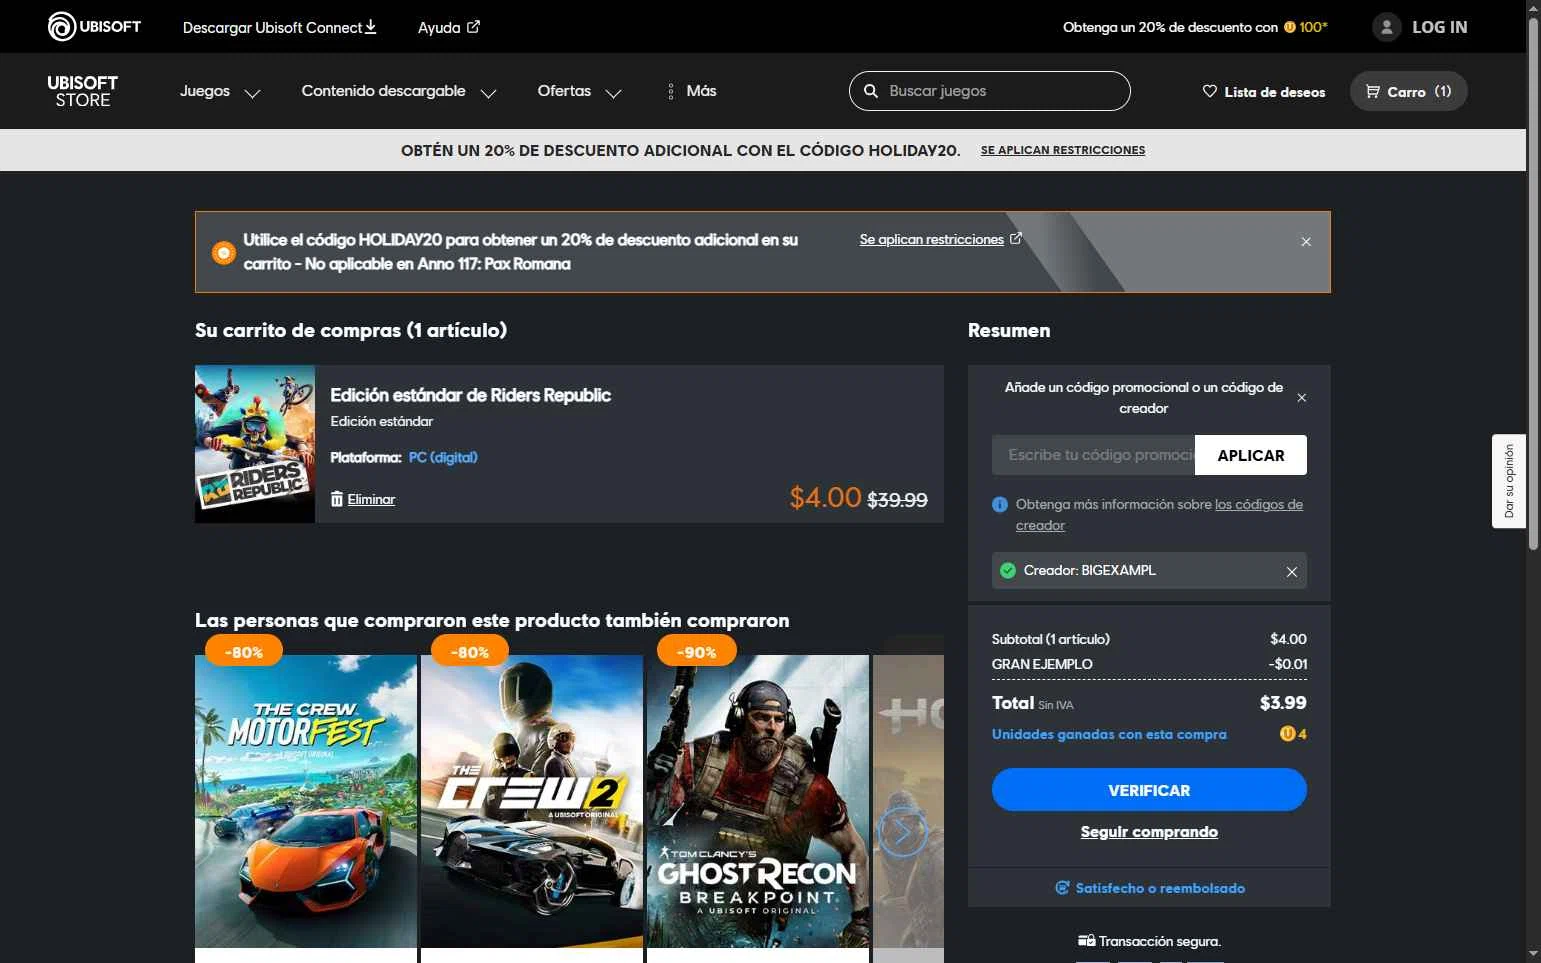
Task: Click the Subtotal (1 artículo) line
Action: pos(1149,639)
